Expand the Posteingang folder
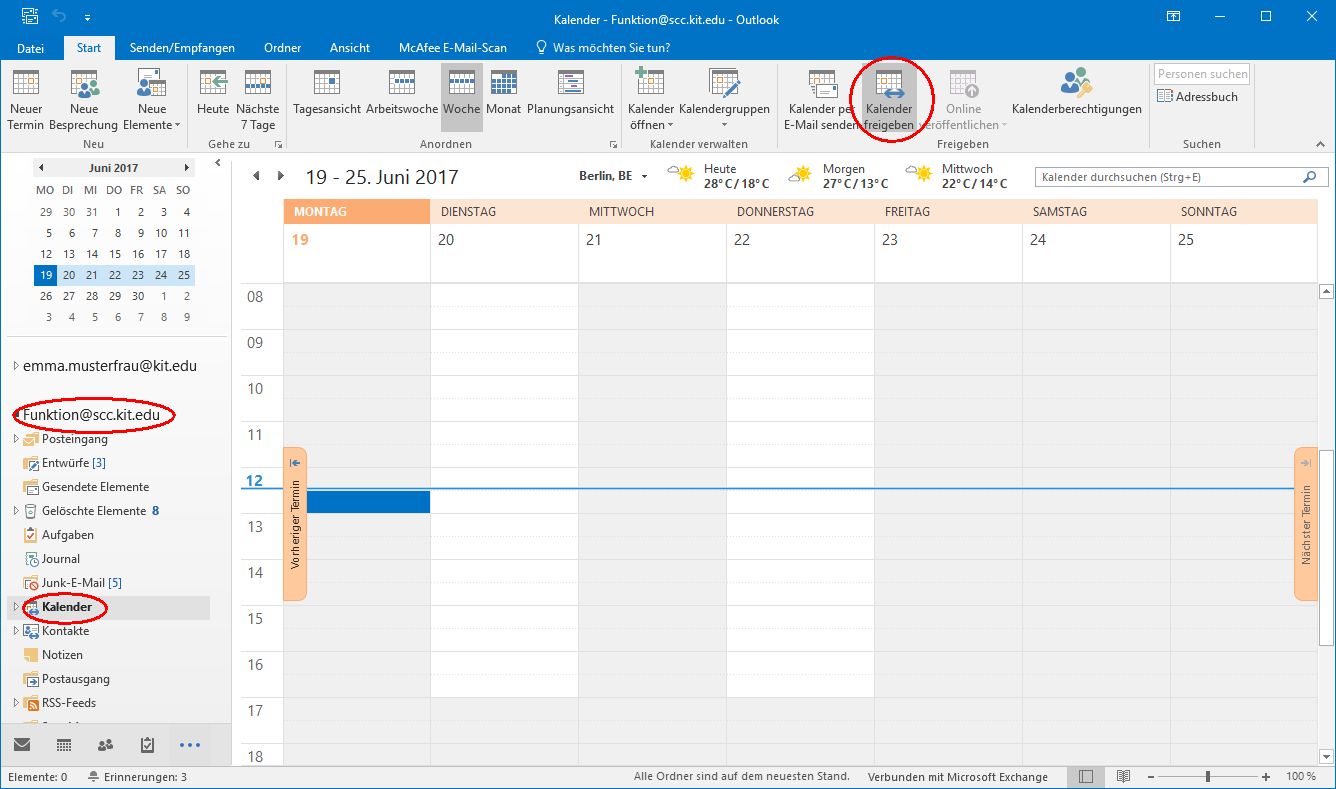Screen dimensions: 1336x789 point(15,439)
